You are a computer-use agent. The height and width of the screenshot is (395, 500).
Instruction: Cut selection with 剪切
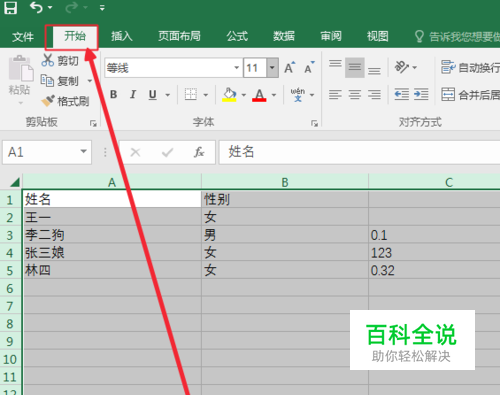tap(60, 60)
